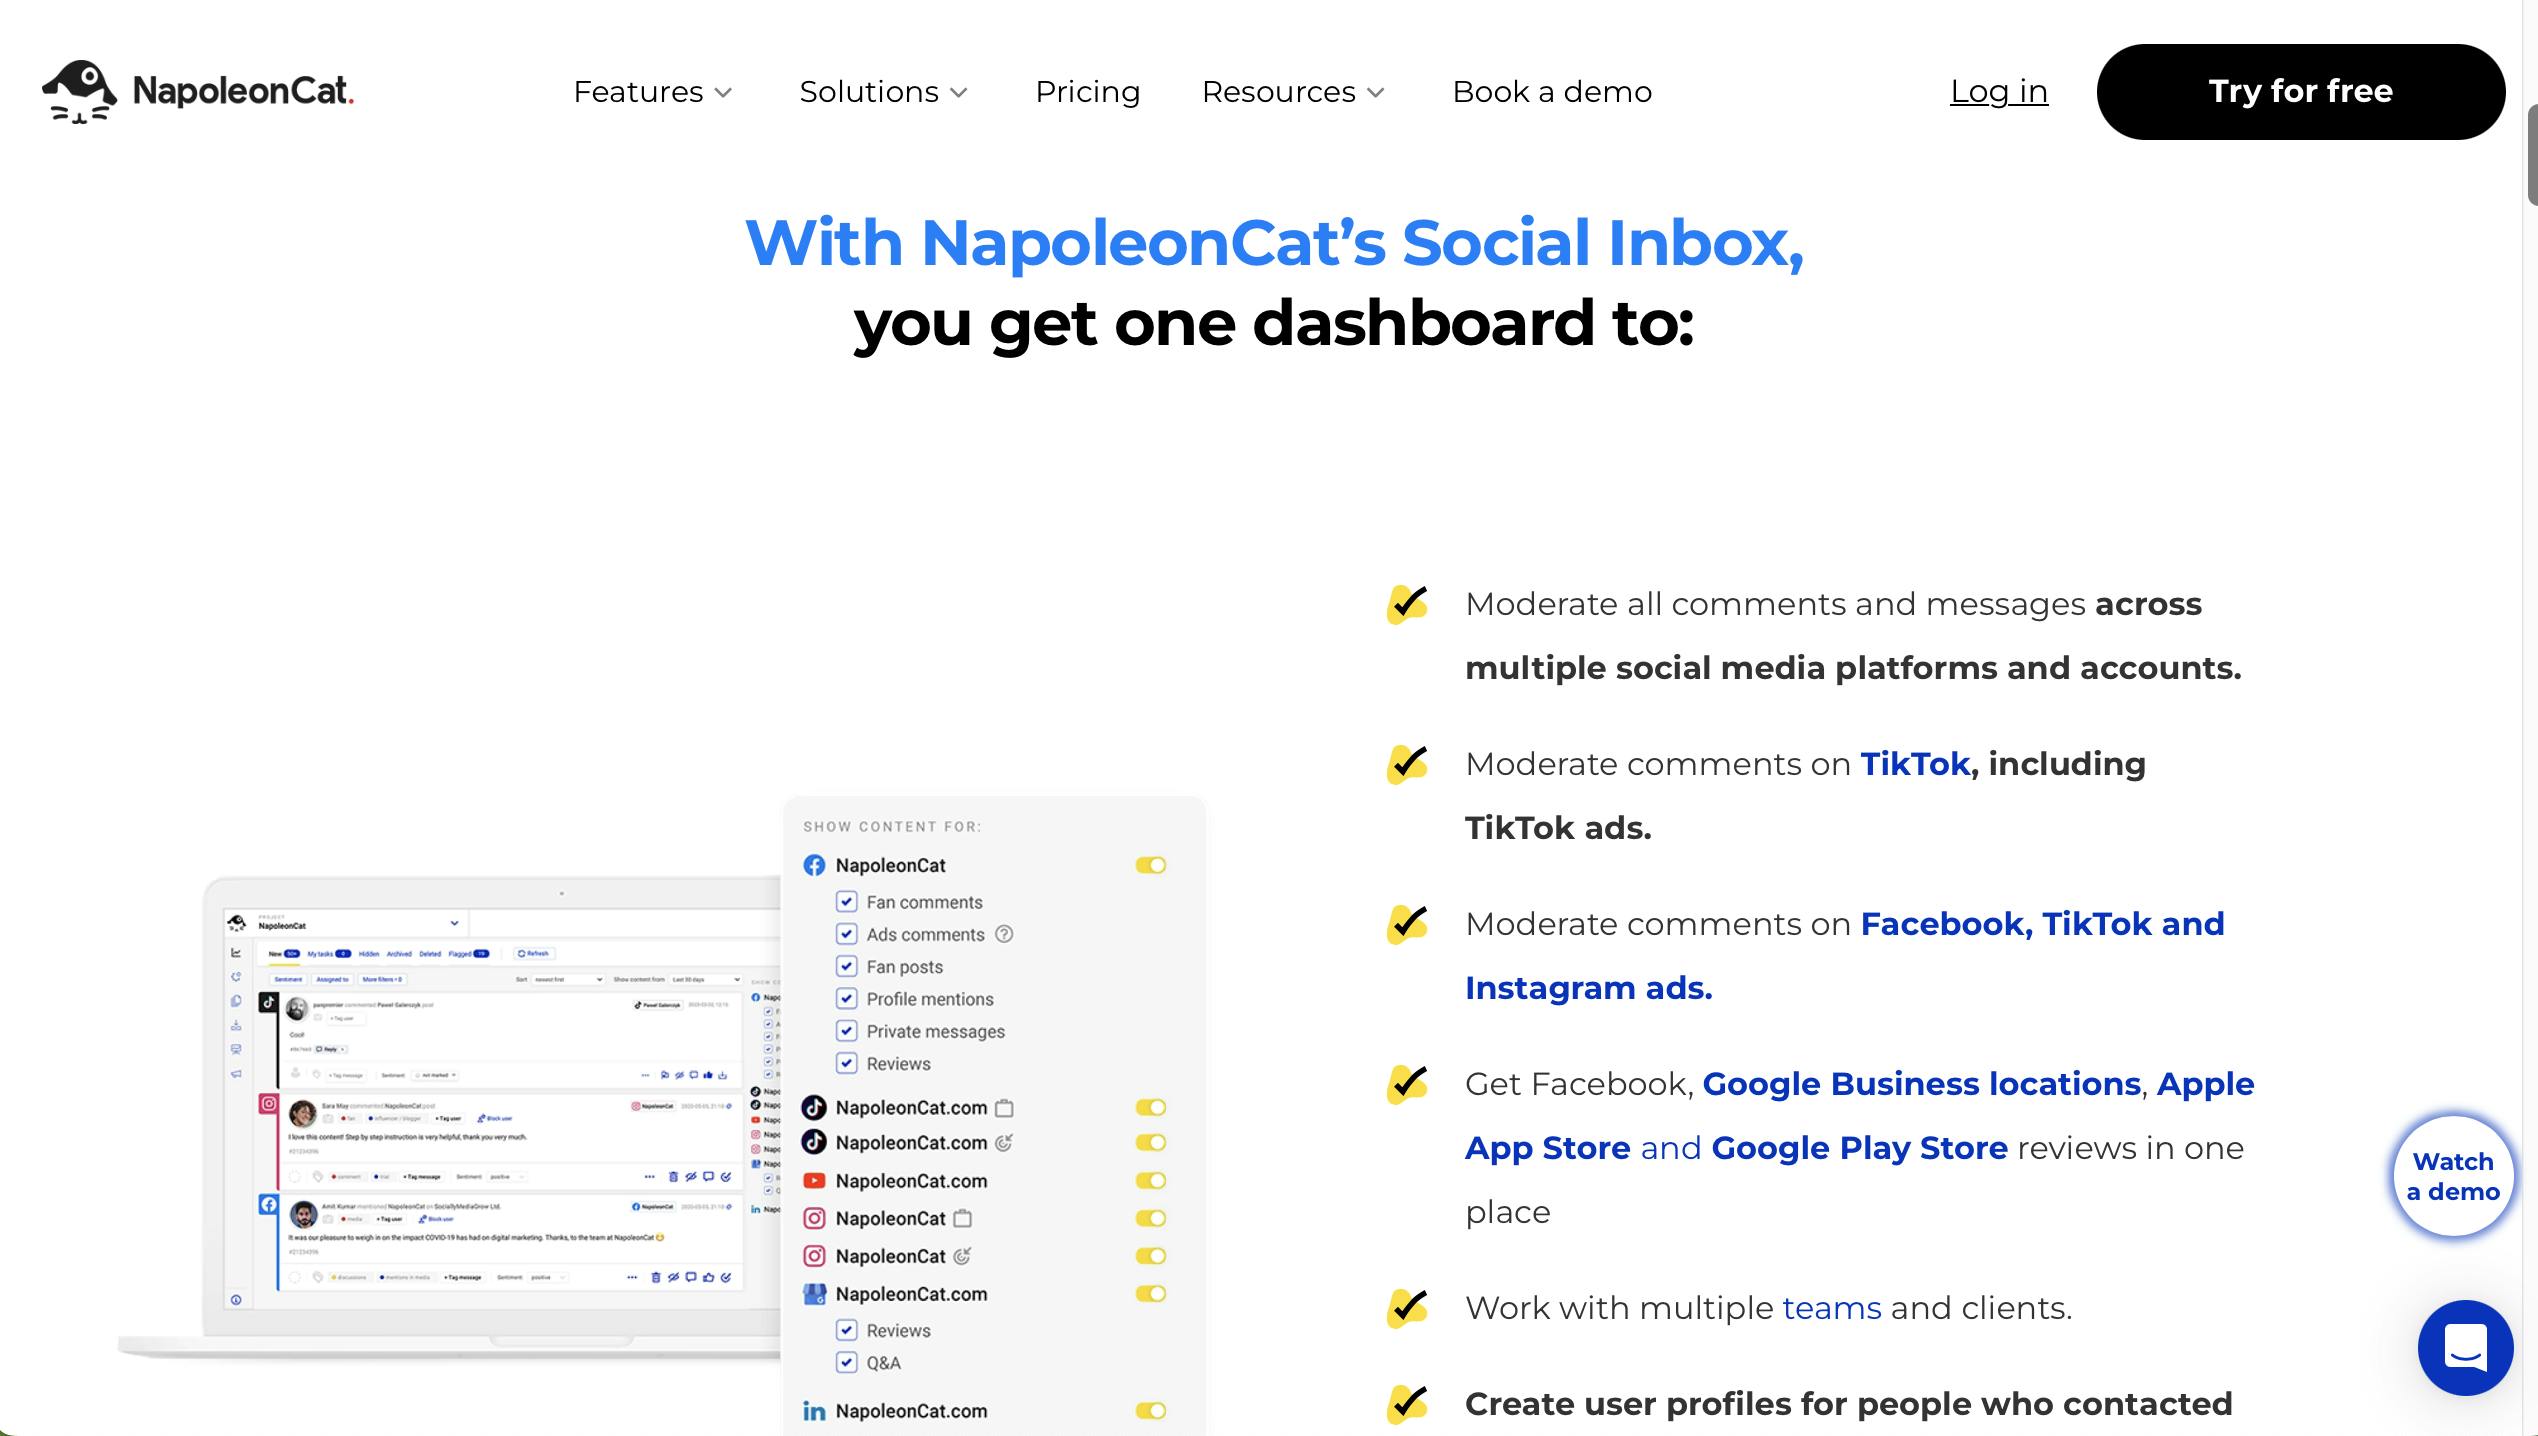Uncheck the Q&A checkbox
2538x1436 pixels.
[848, 1362]
